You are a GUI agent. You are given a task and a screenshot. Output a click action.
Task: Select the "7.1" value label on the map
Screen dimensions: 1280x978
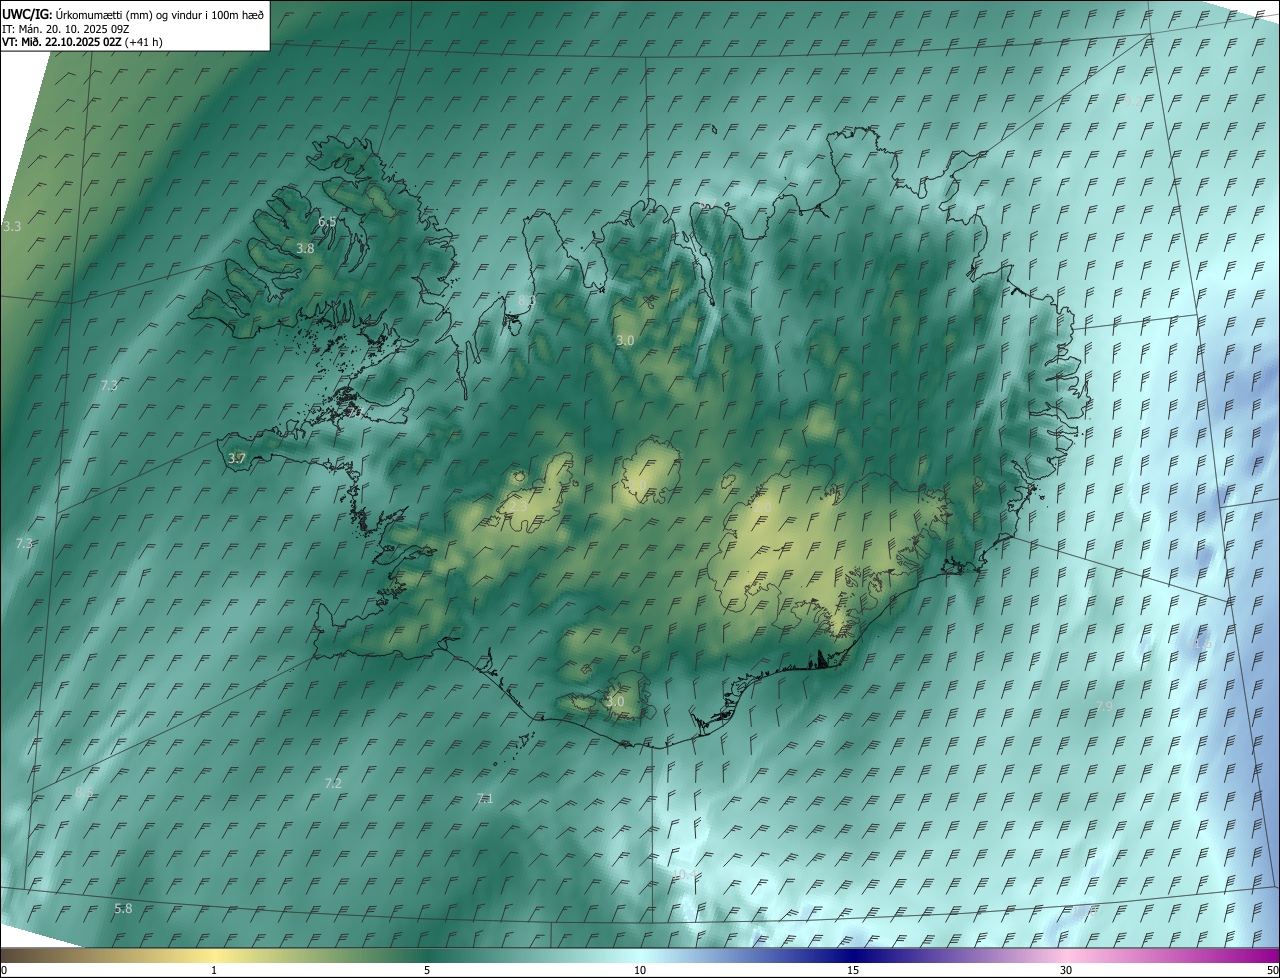pos(485,798)
